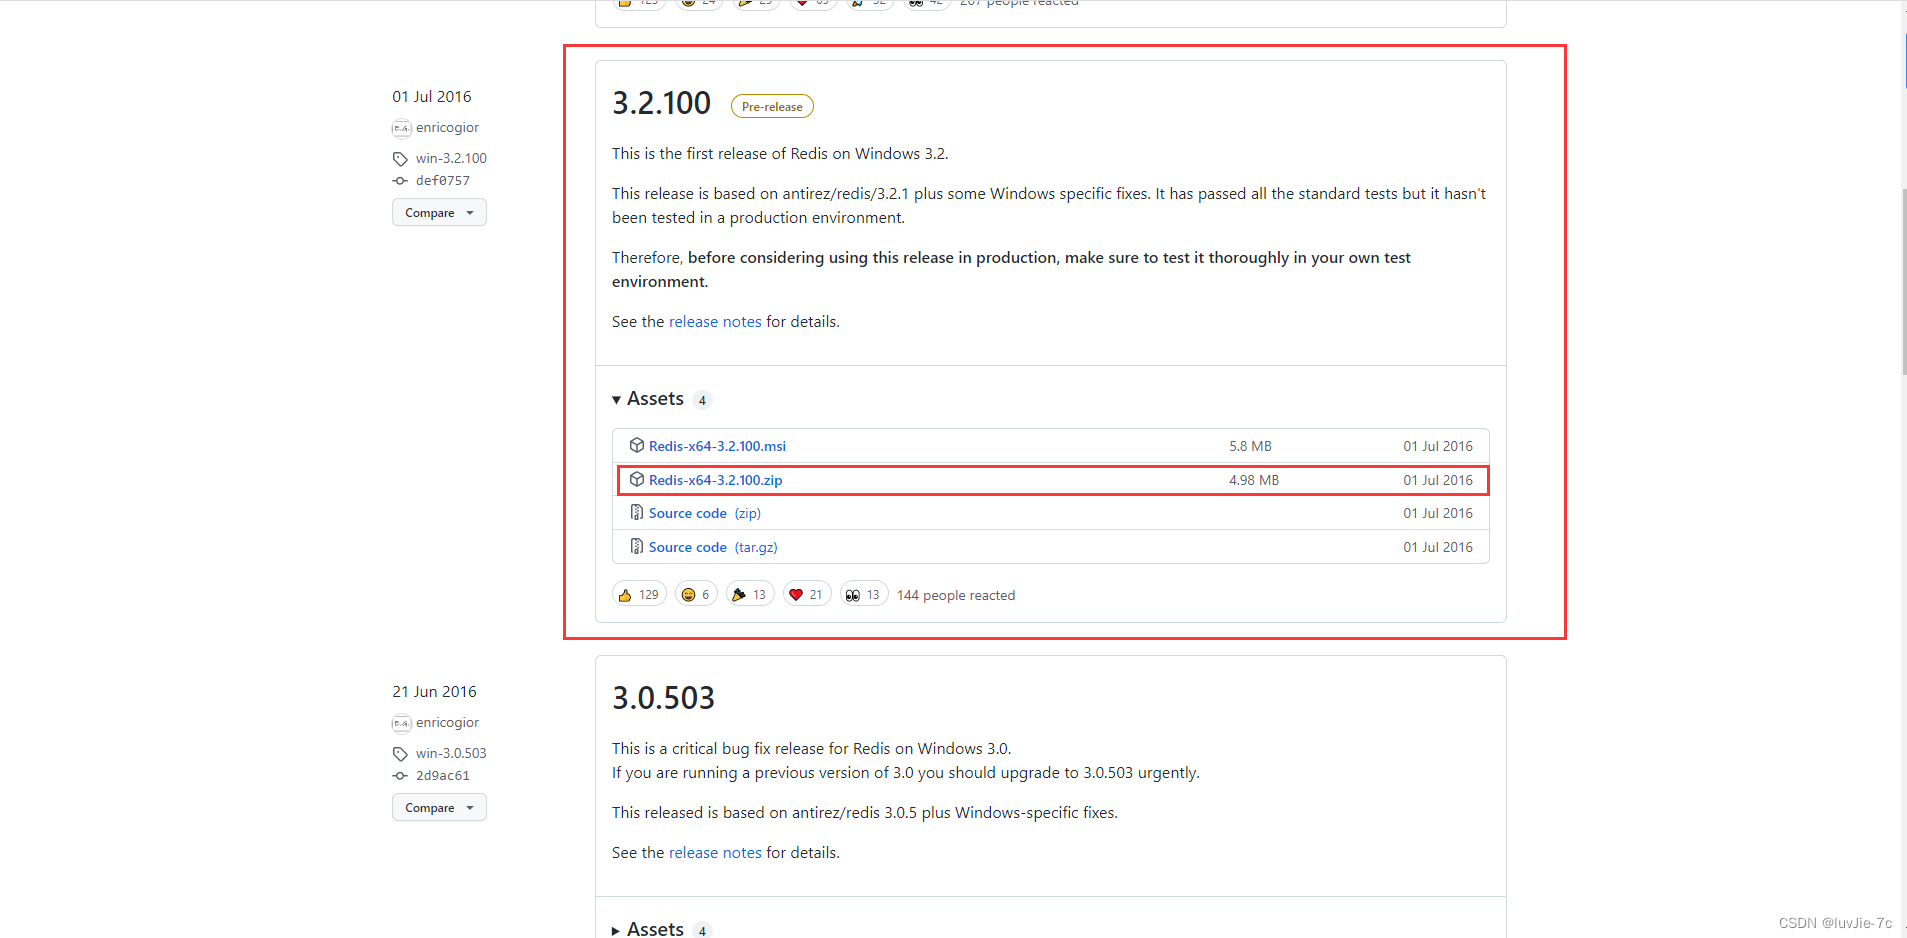This screenshot has height=938, width=1907.
Task: Open commit def0757
Action: 443,181
